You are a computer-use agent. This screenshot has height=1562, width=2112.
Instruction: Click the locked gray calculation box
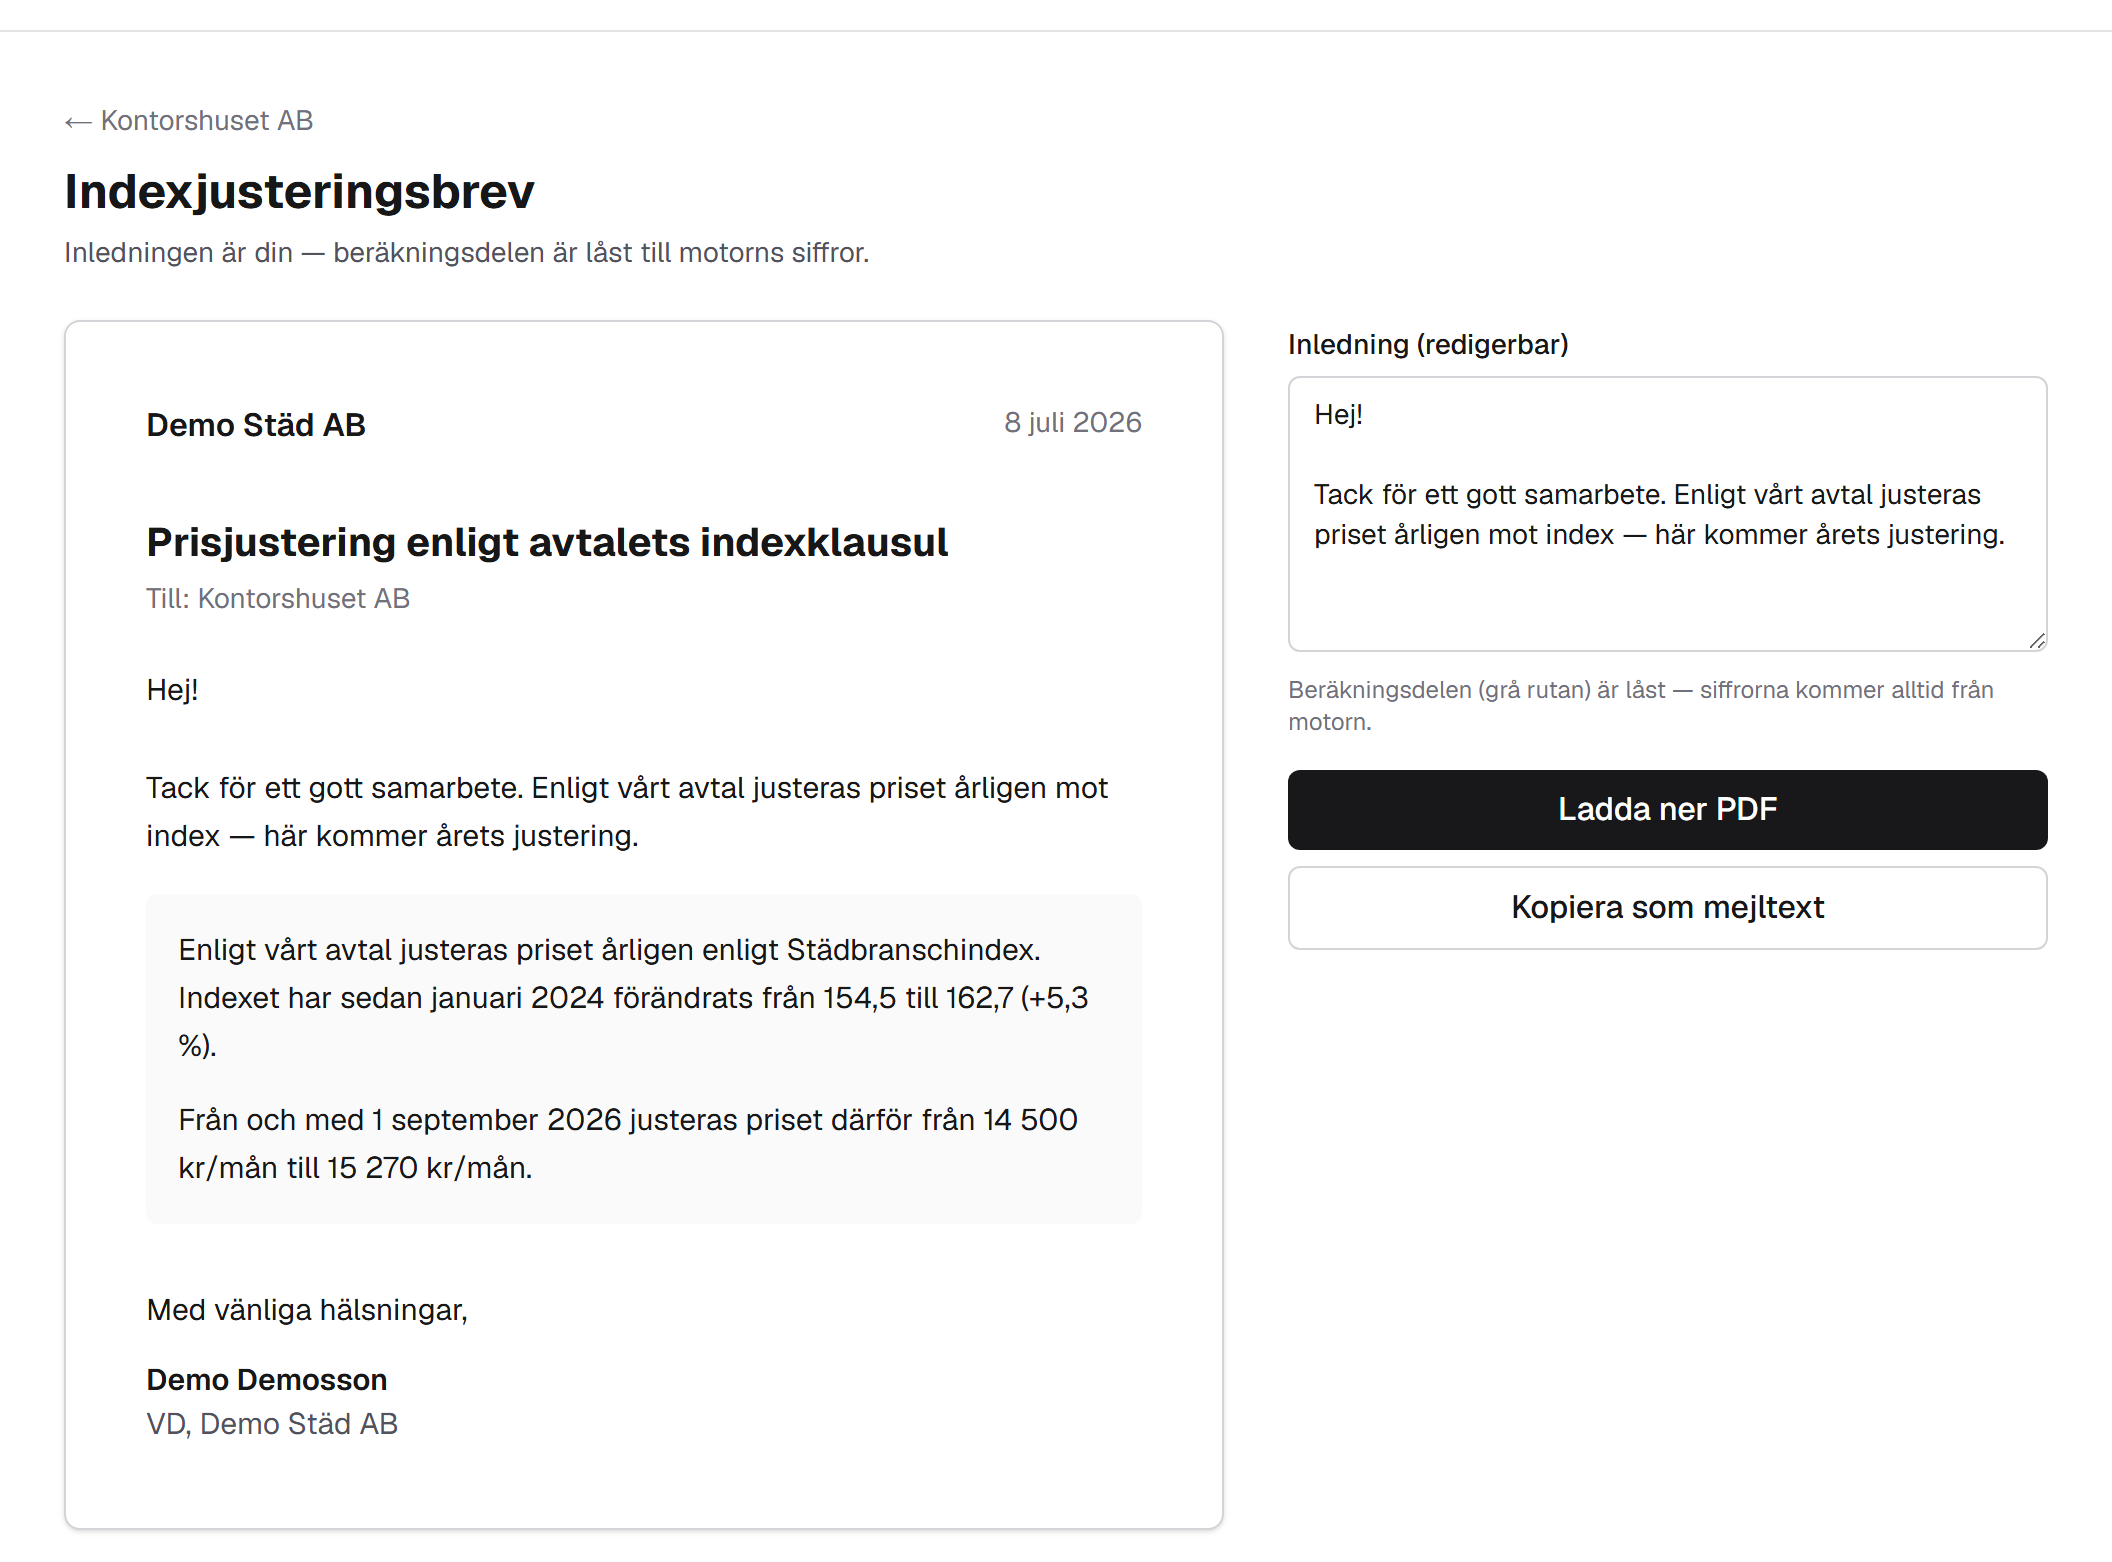point(644,1059)
